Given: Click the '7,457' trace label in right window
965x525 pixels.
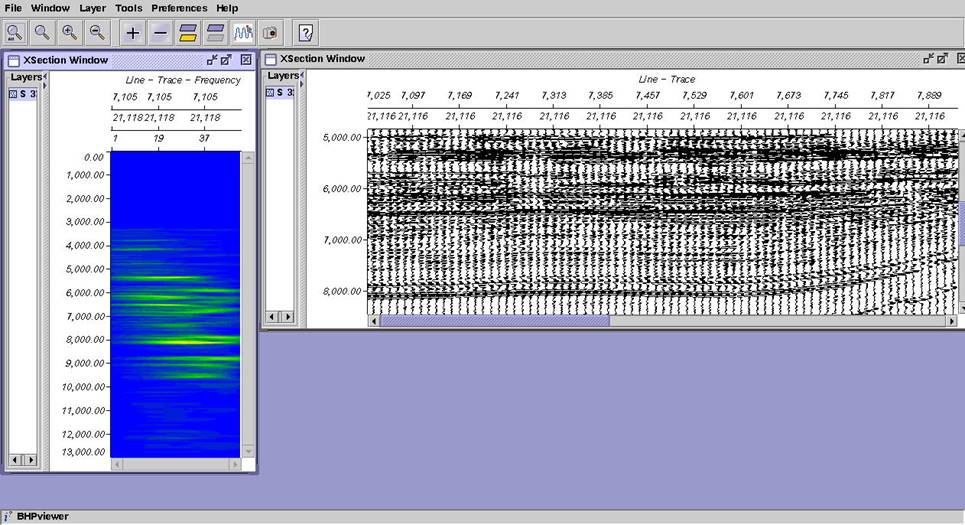Looking at the screenshot, I should click(647, 95).
